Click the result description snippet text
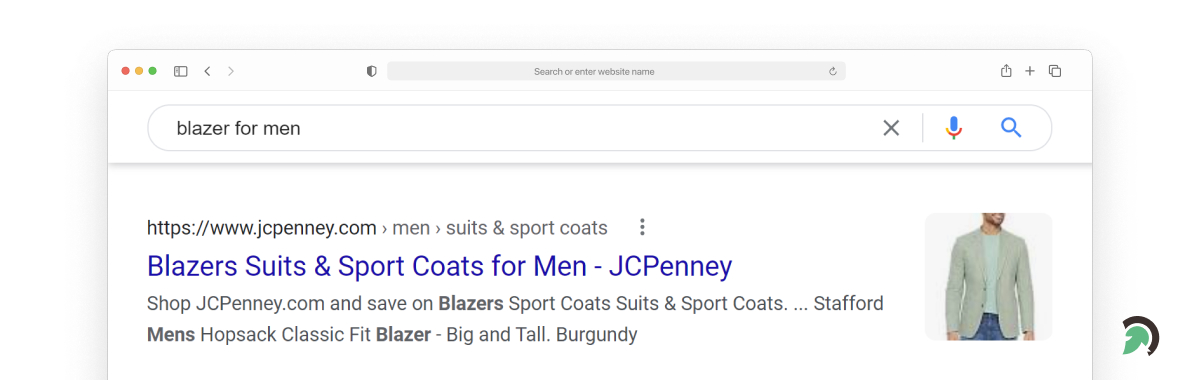 (x=515, y=319)
